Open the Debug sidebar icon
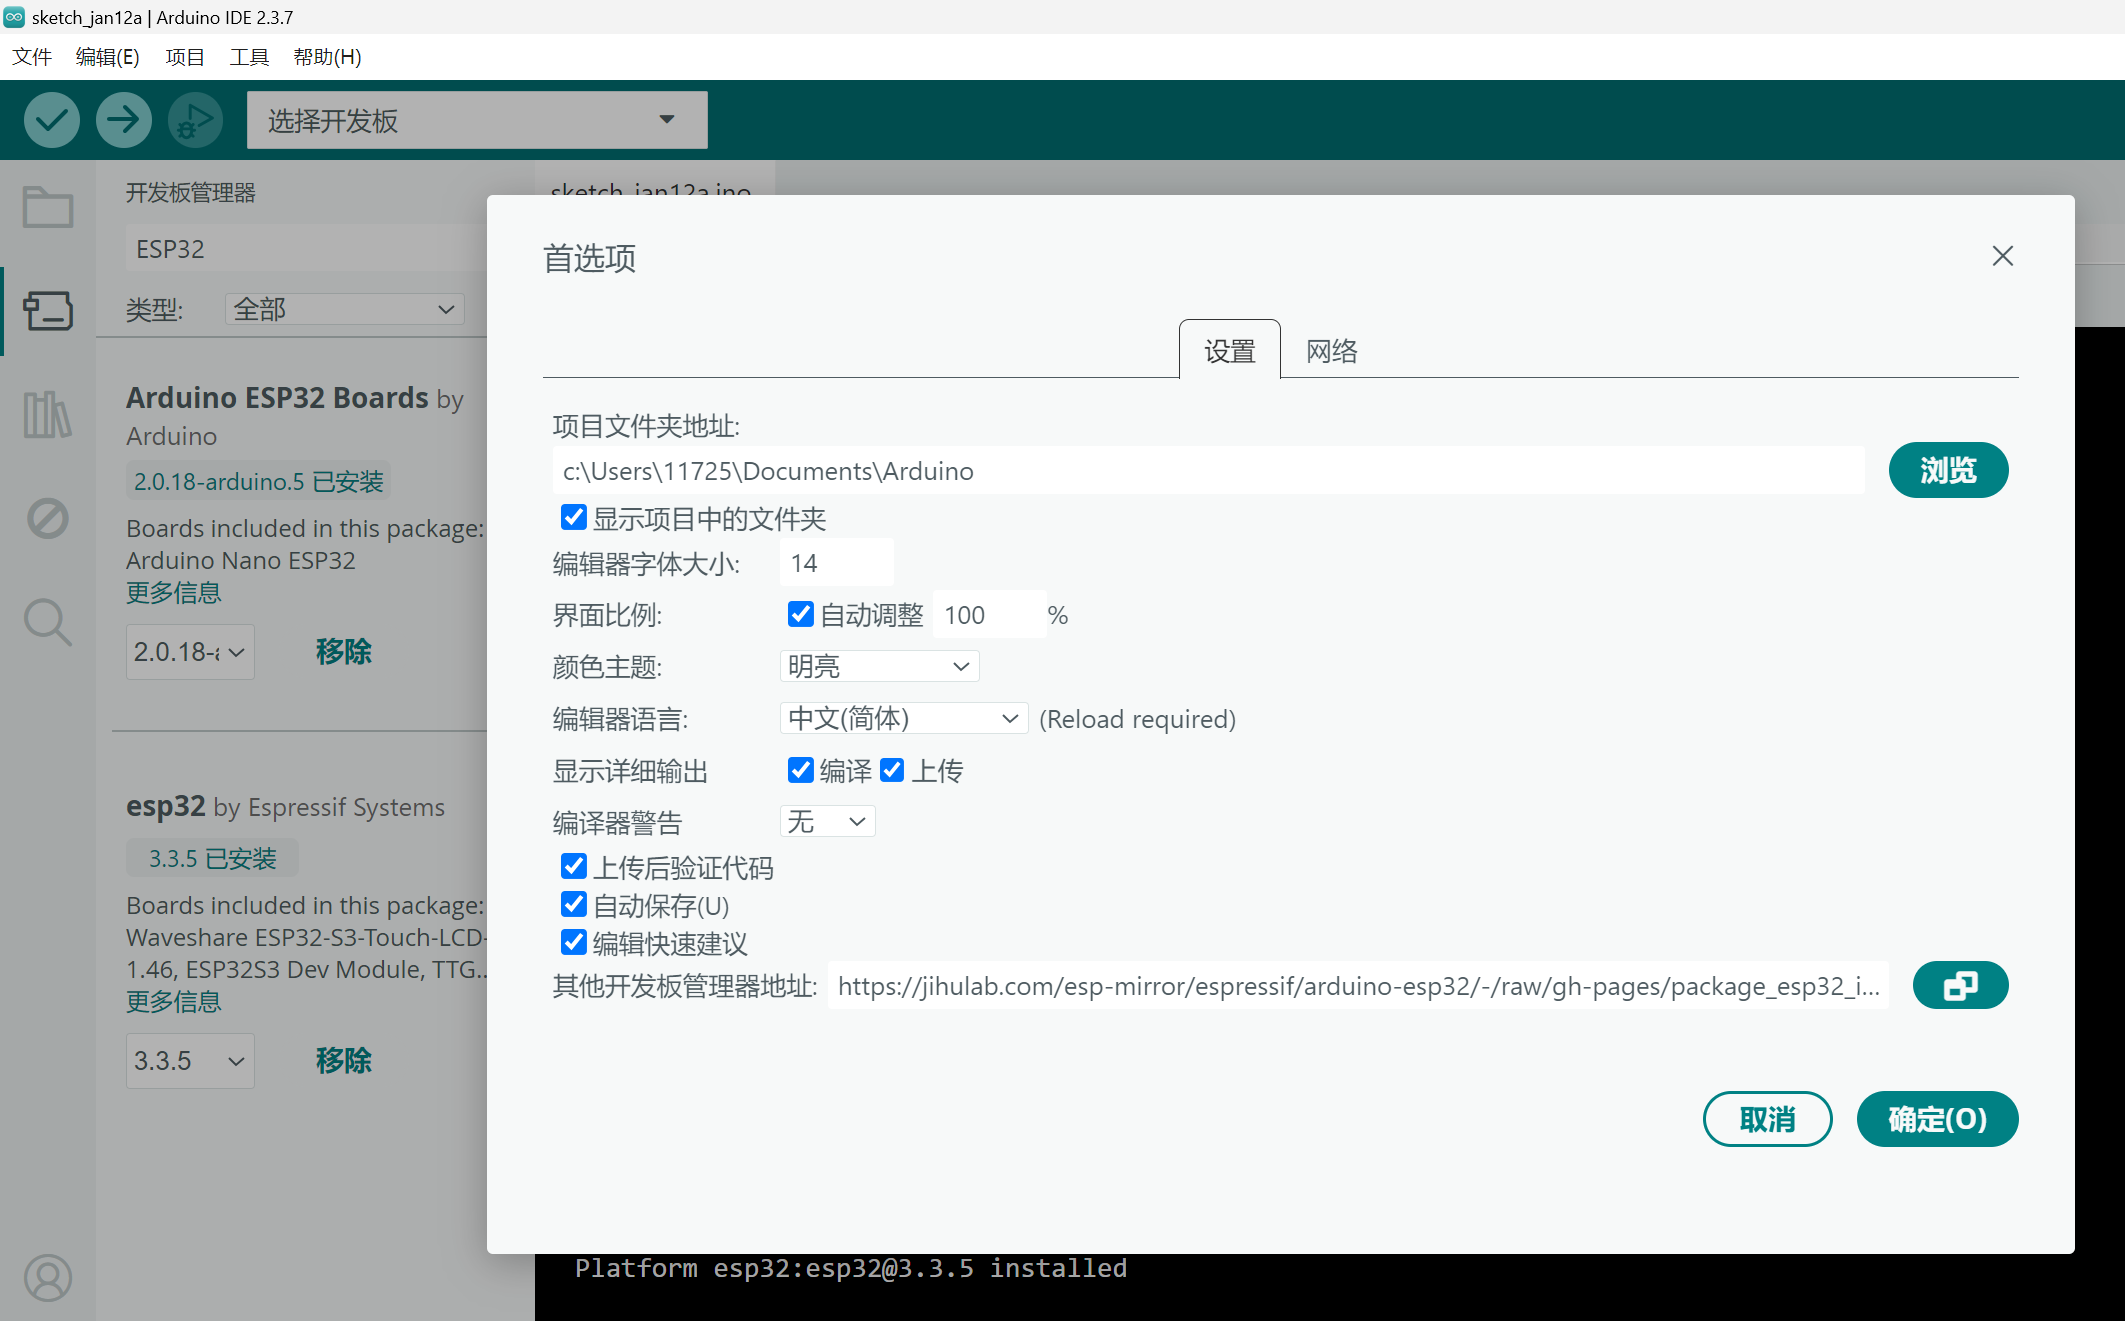 48,518
